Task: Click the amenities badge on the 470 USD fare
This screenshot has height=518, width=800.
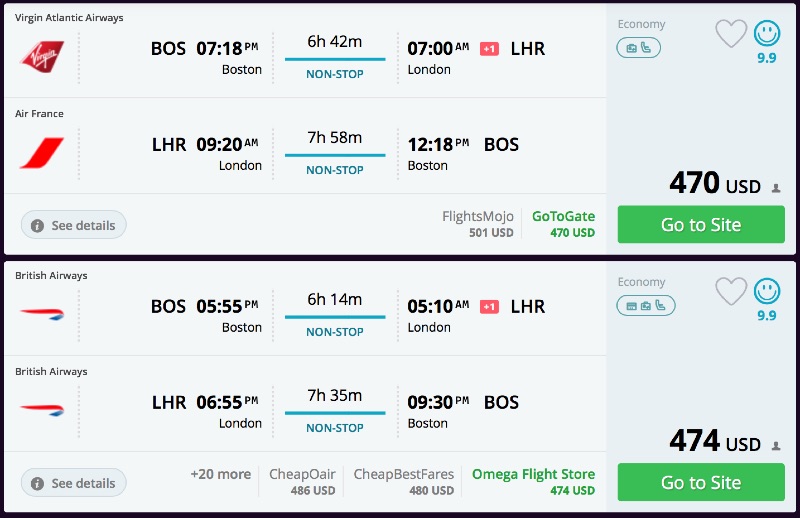Action: point(639,47)
